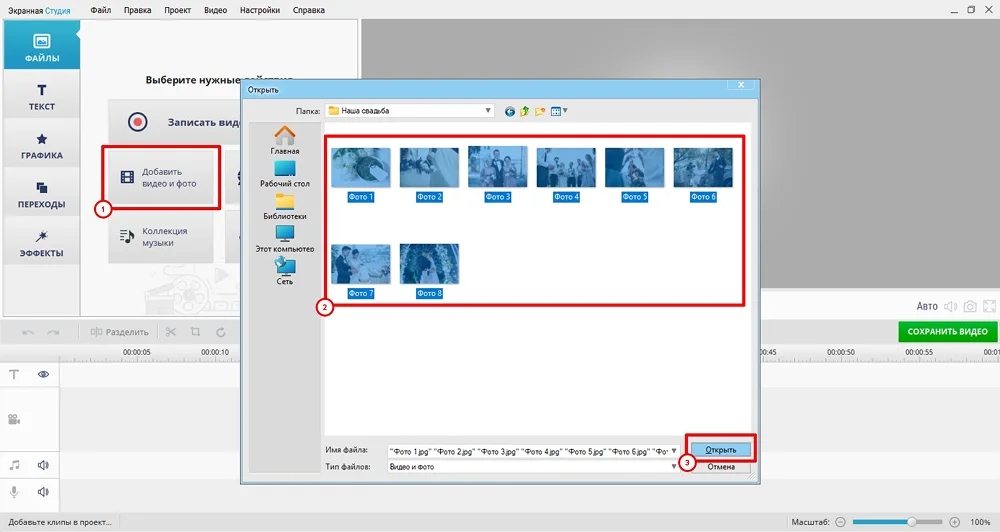Screen dimensions: 1000x532
Task: Click the Масштаб zoom slider handle
Action: coord(912,522)
